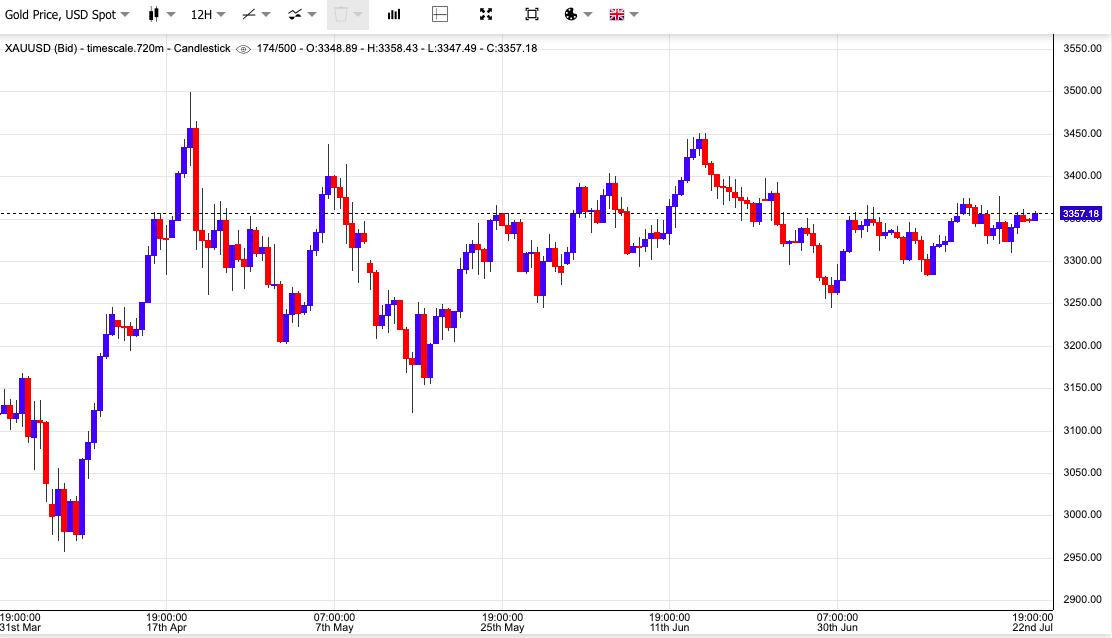Toggle the crosshair grid layout icon
The height and width of the screenshot is (638, 1112).
click(440, 14)
